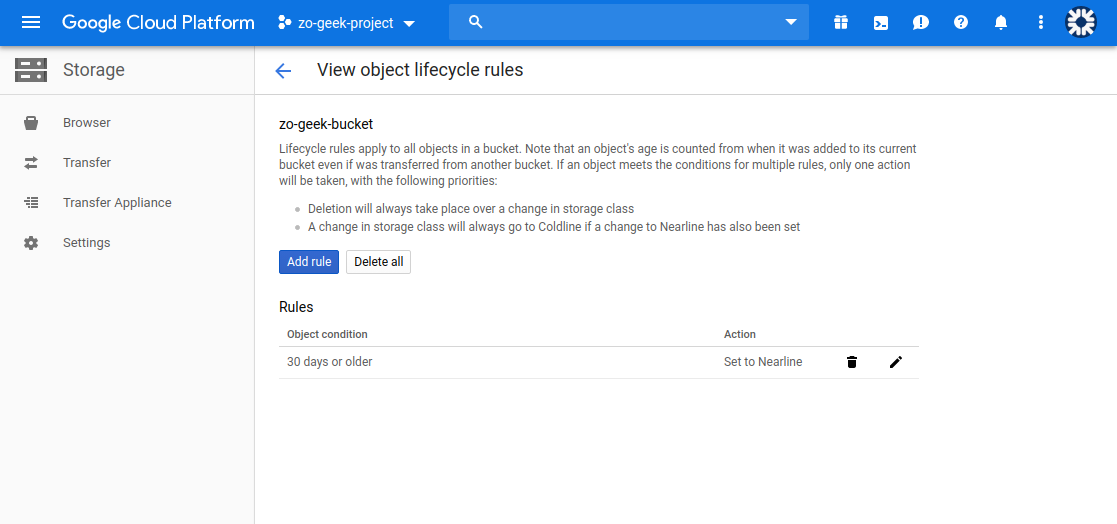This screenshot has height=524, width=1117.
Task: Click the Storage section heading
Action: tap(93, 70)
